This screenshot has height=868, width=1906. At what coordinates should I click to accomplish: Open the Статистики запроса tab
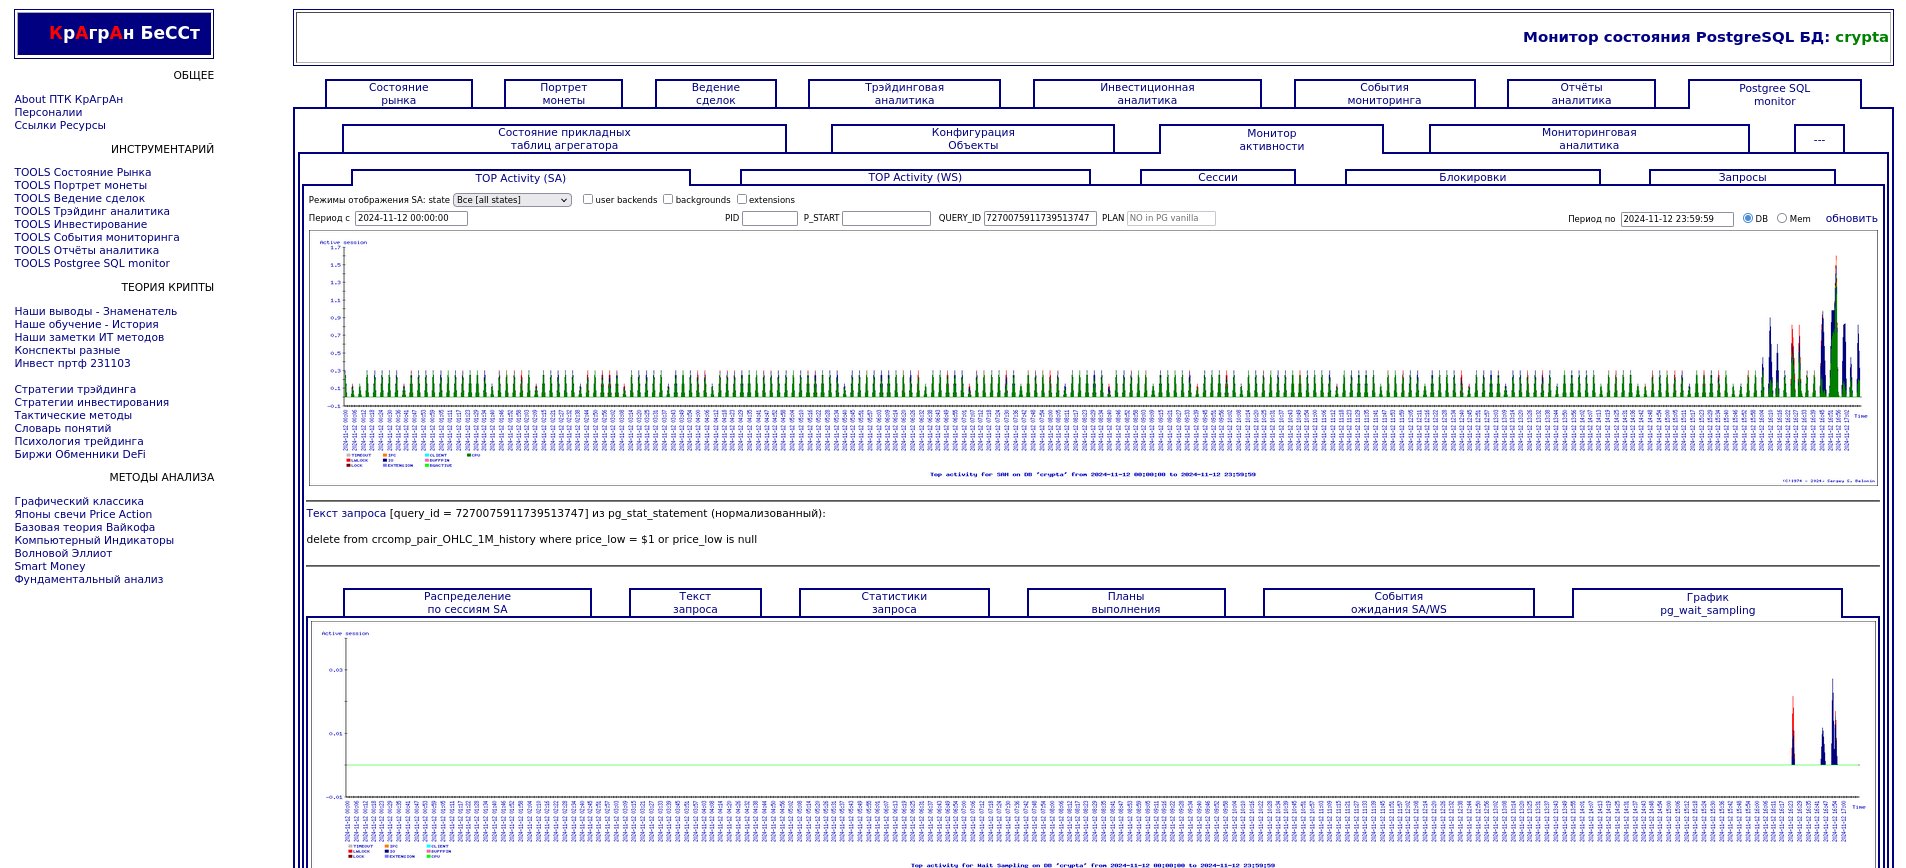894,603
